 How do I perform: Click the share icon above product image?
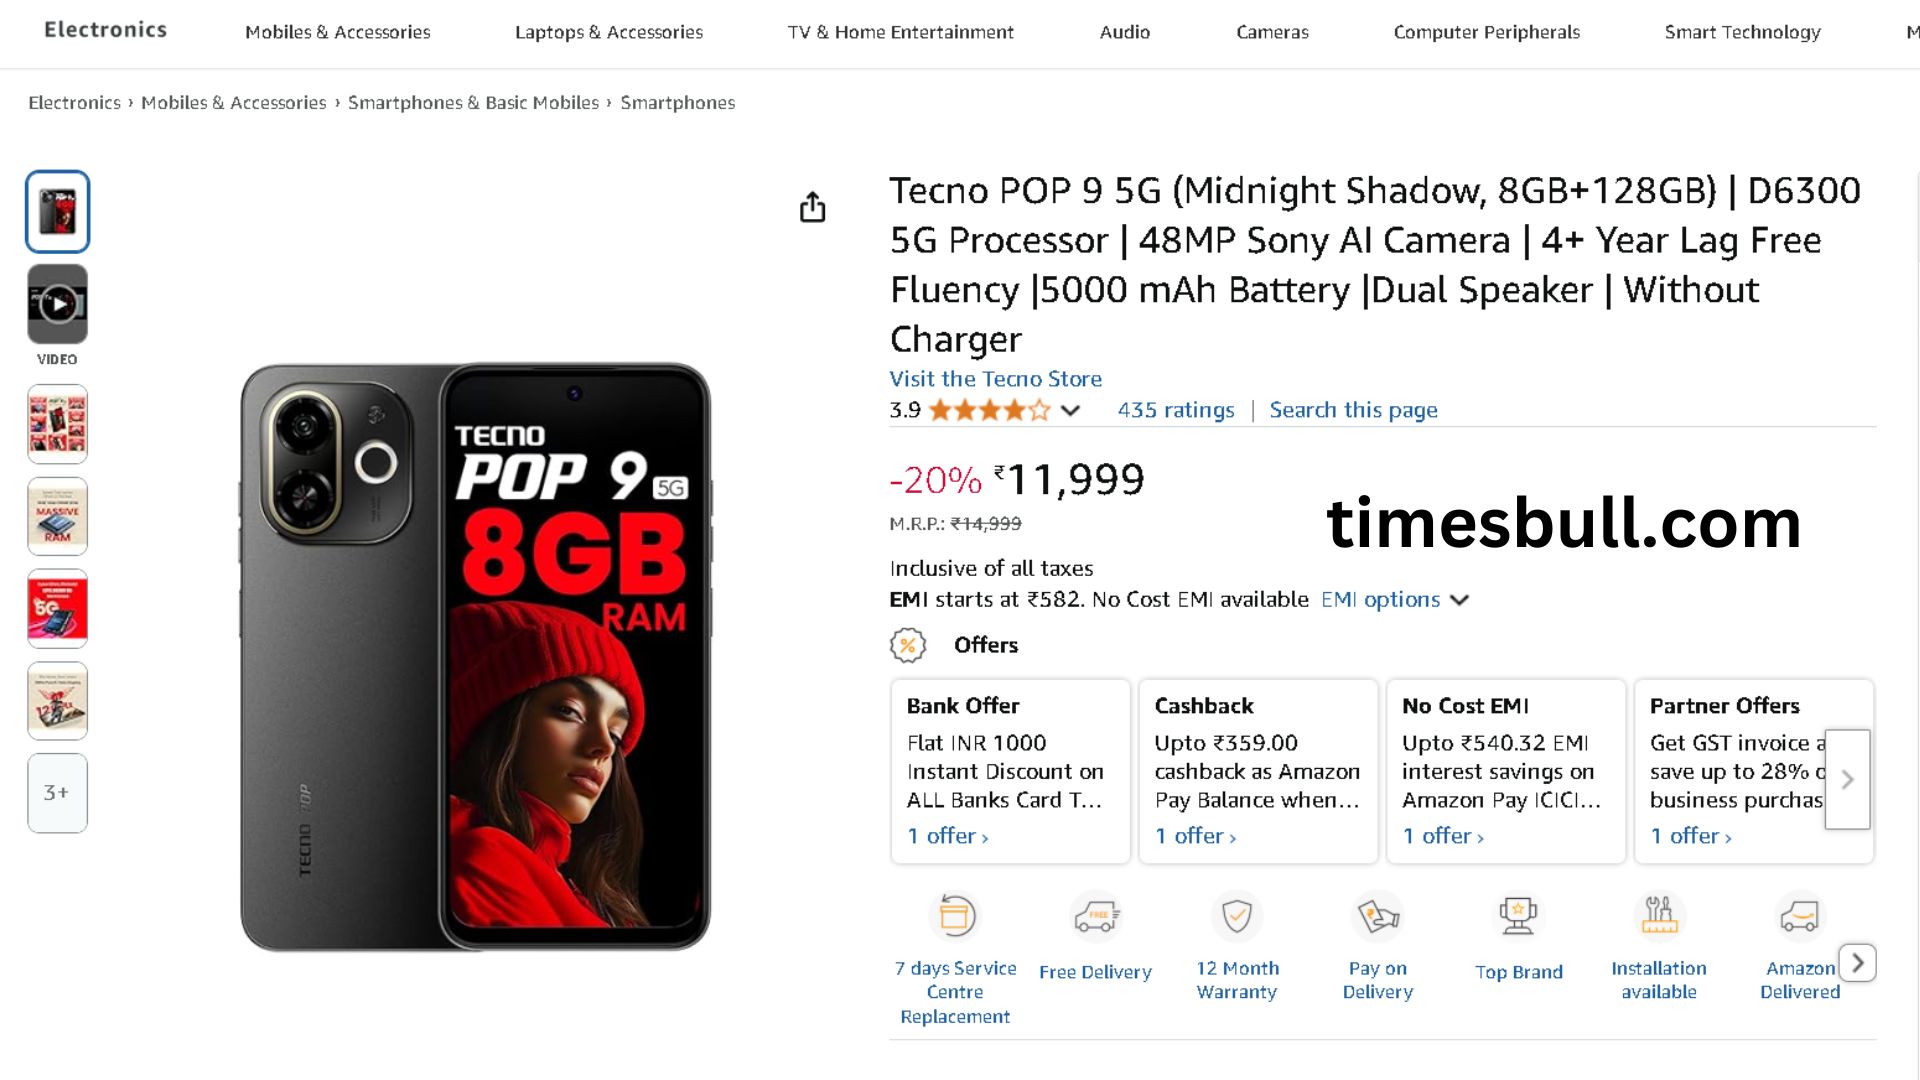coord(812,207)
